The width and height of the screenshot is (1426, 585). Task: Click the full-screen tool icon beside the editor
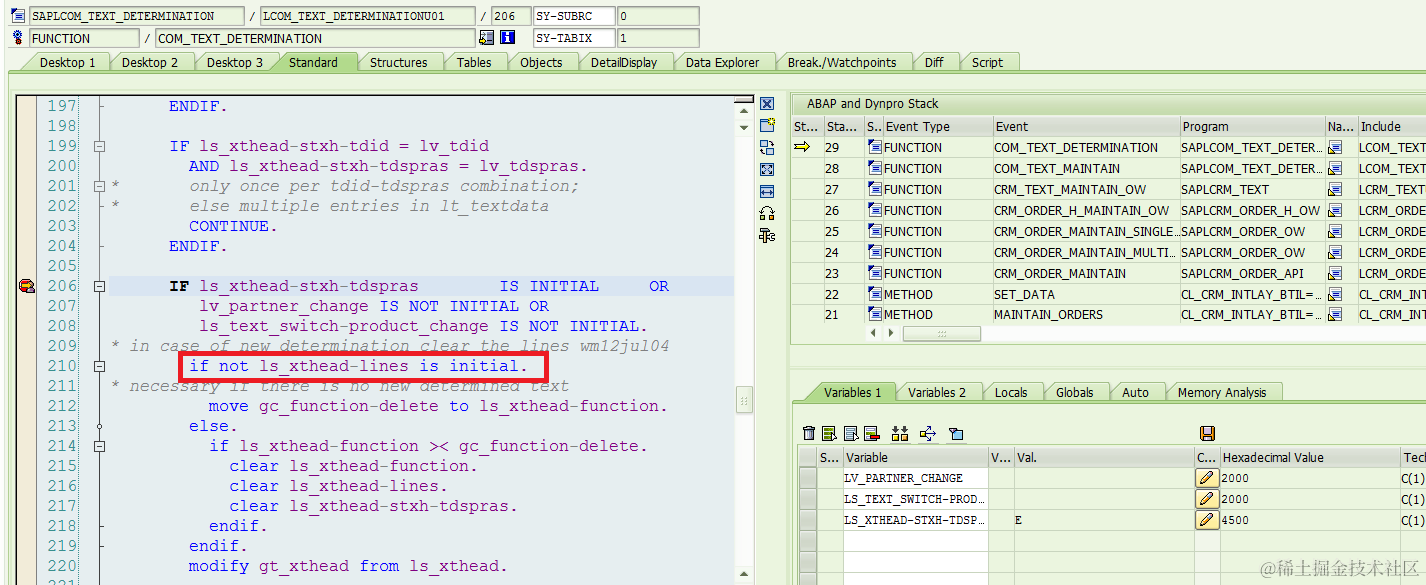click(x=767, y=170)
